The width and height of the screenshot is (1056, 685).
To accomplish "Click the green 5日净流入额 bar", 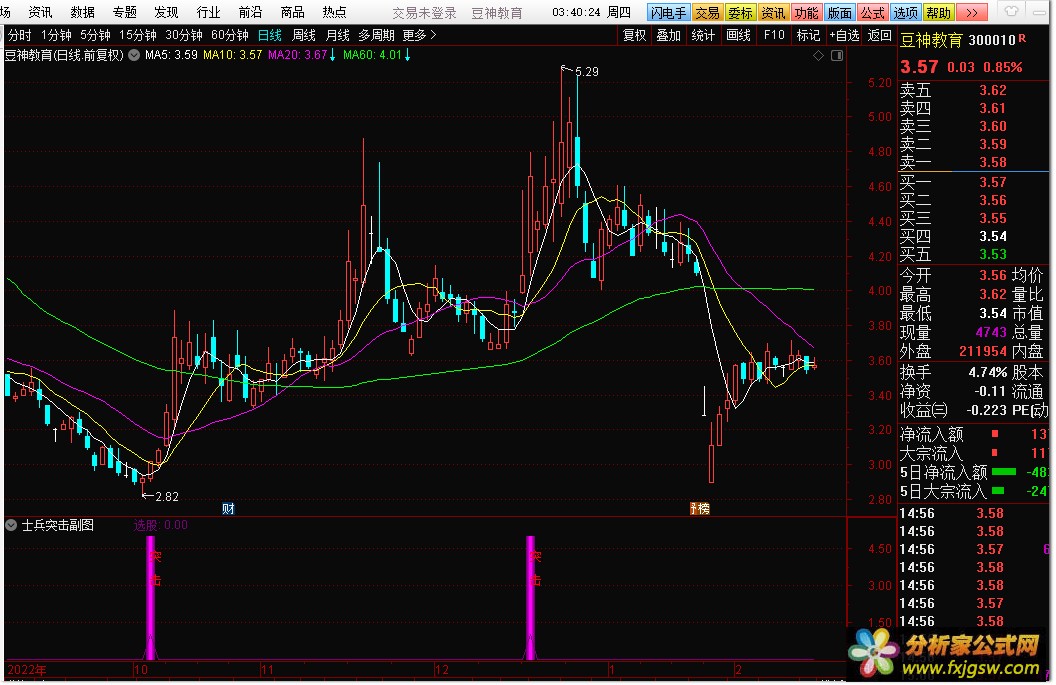I will point(1003,471).
